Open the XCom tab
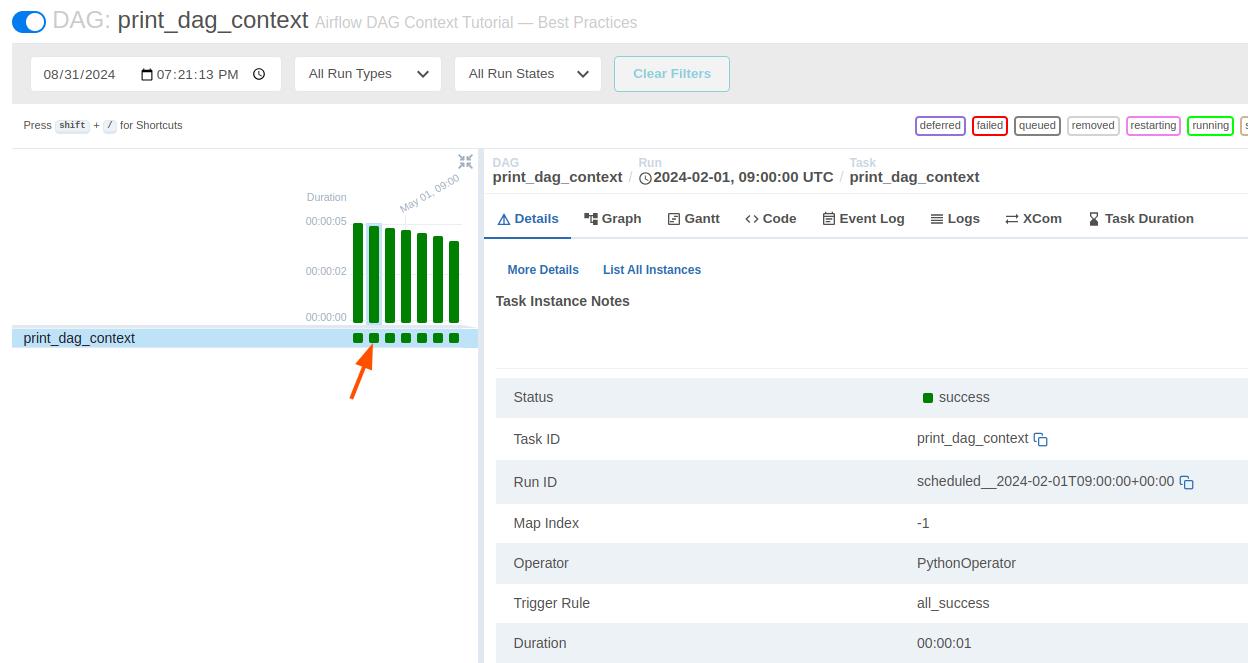1248x663 pixels. coord(1033,219)
